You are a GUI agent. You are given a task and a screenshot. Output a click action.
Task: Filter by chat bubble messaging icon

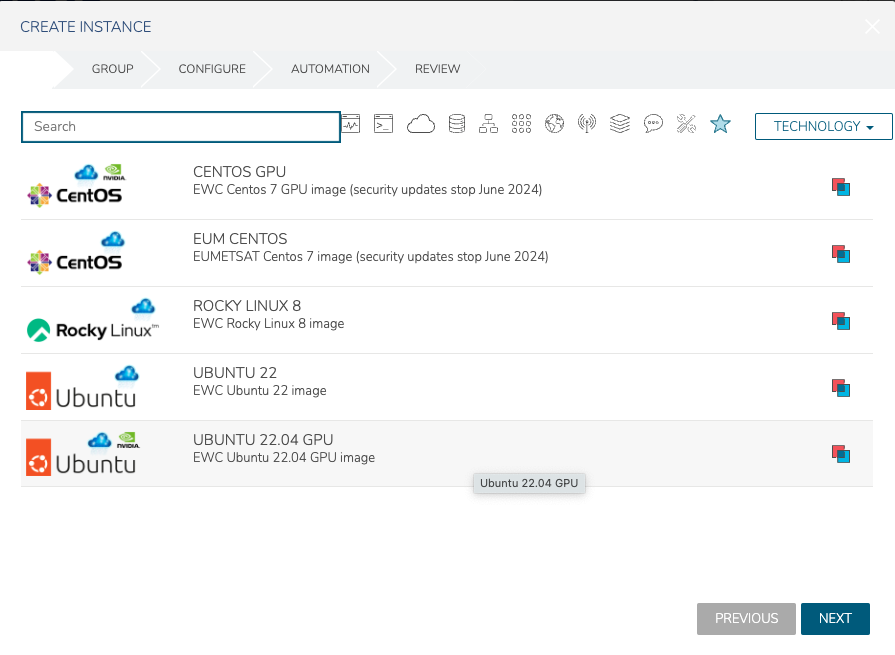[x=653, y=123]
